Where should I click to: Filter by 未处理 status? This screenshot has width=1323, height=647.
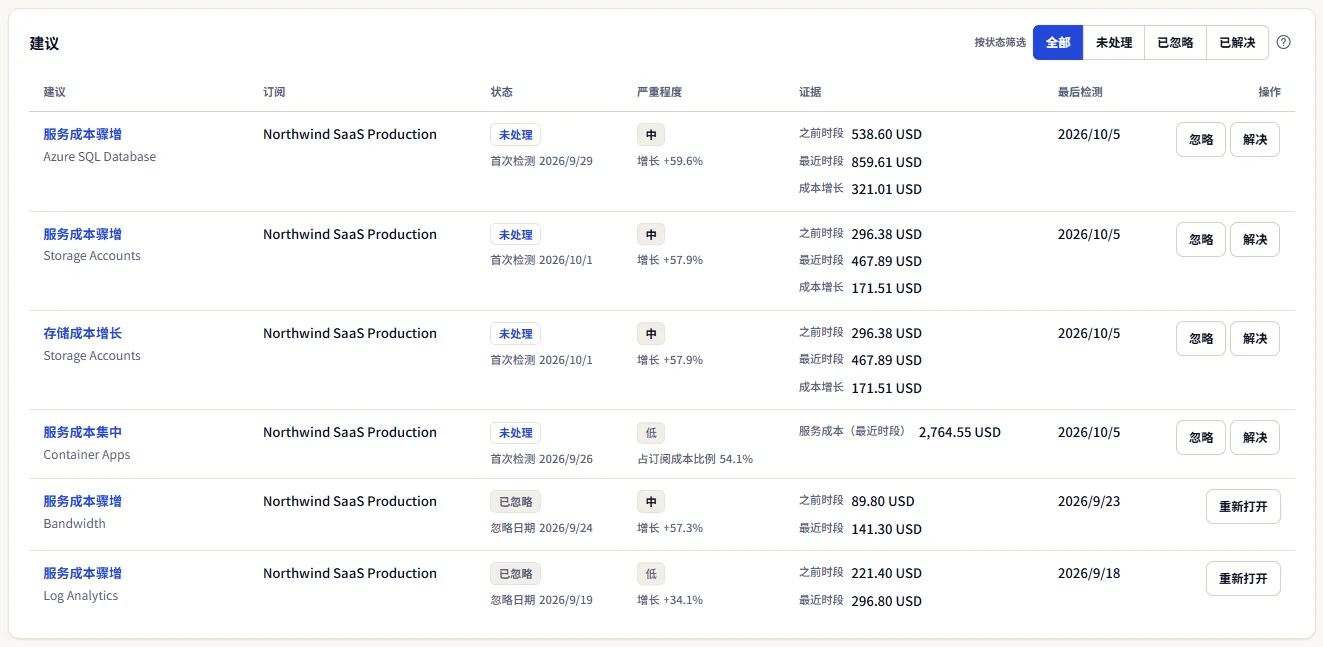pyautogui.click(x=1114, y=42)
